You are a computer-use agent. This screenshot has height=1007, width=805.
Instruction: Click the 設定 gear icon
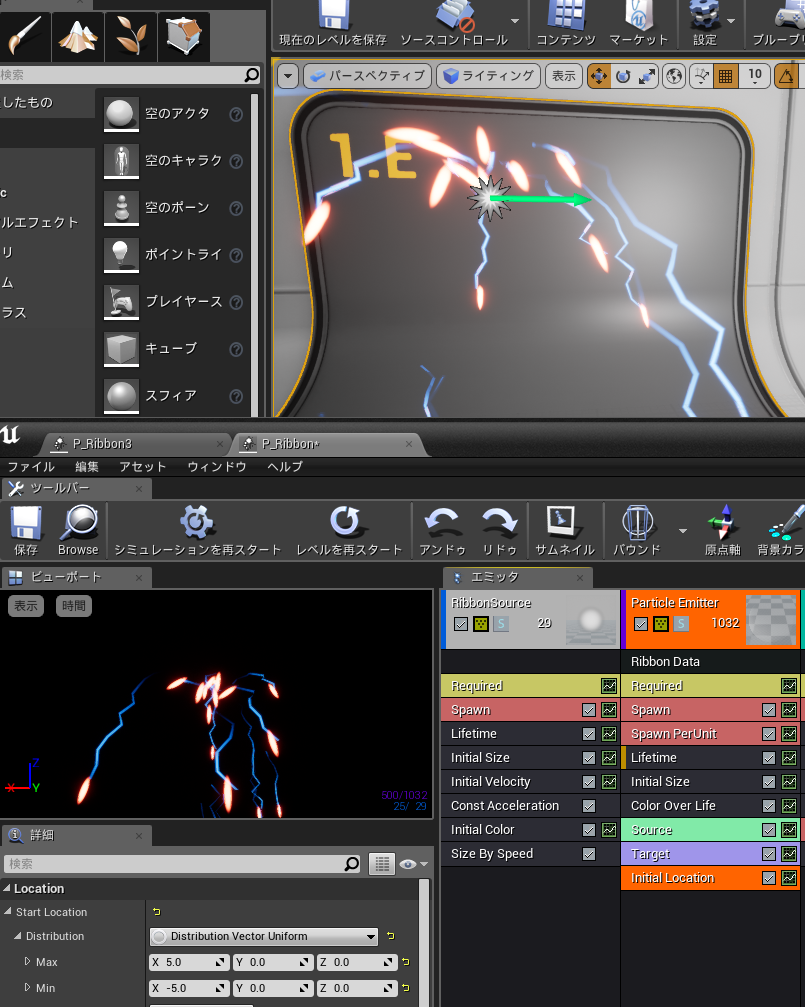(705, 15)
